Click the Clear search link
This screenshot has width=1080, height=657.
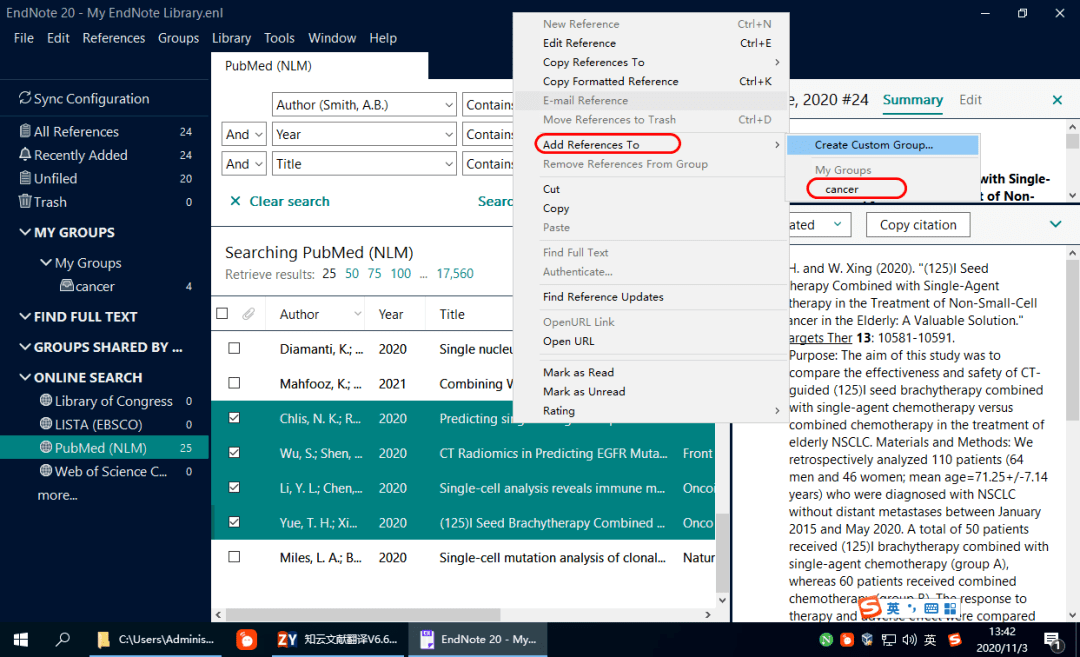[x=289, y=200]
